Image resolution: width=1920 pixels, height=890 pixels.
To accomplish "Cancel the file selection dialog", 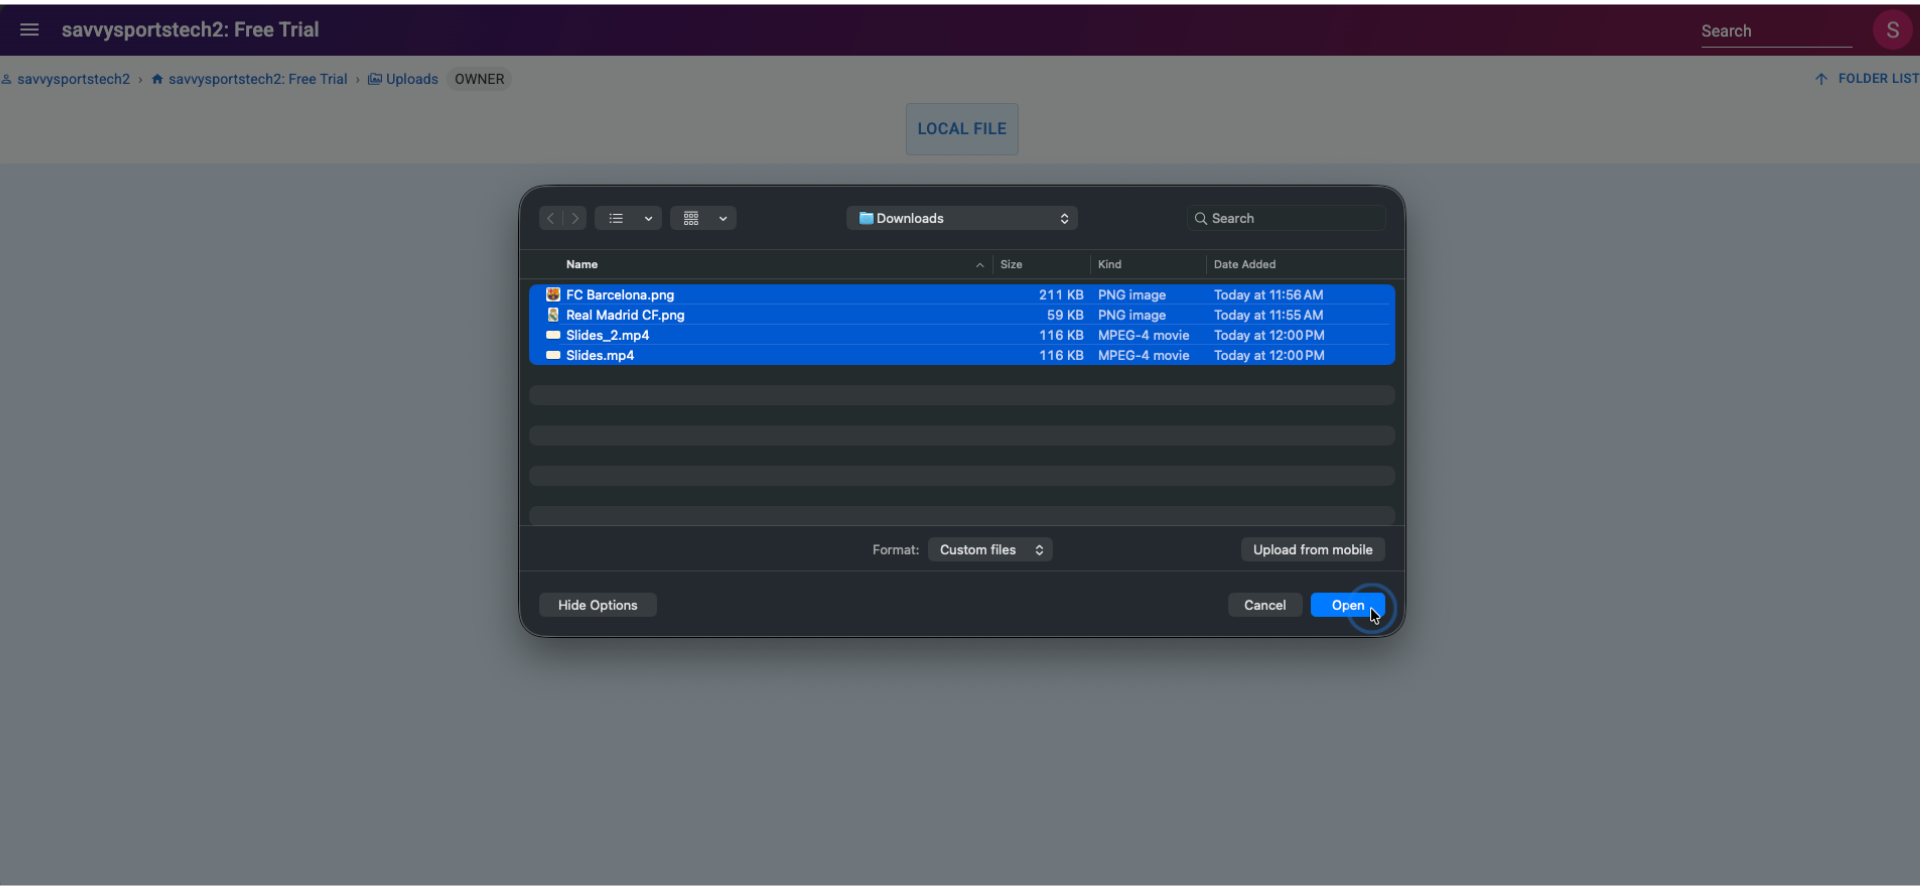I will [x=1264, y=605].
